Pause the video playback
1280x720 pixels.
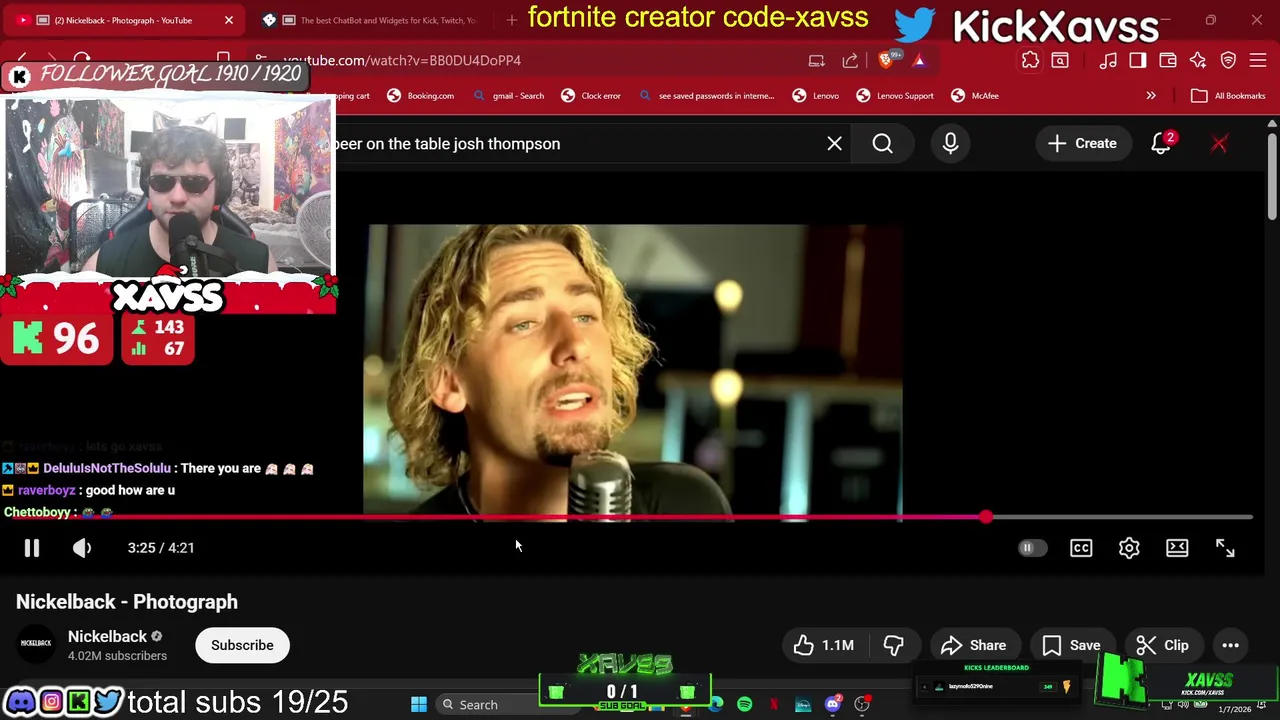(32, 548)
